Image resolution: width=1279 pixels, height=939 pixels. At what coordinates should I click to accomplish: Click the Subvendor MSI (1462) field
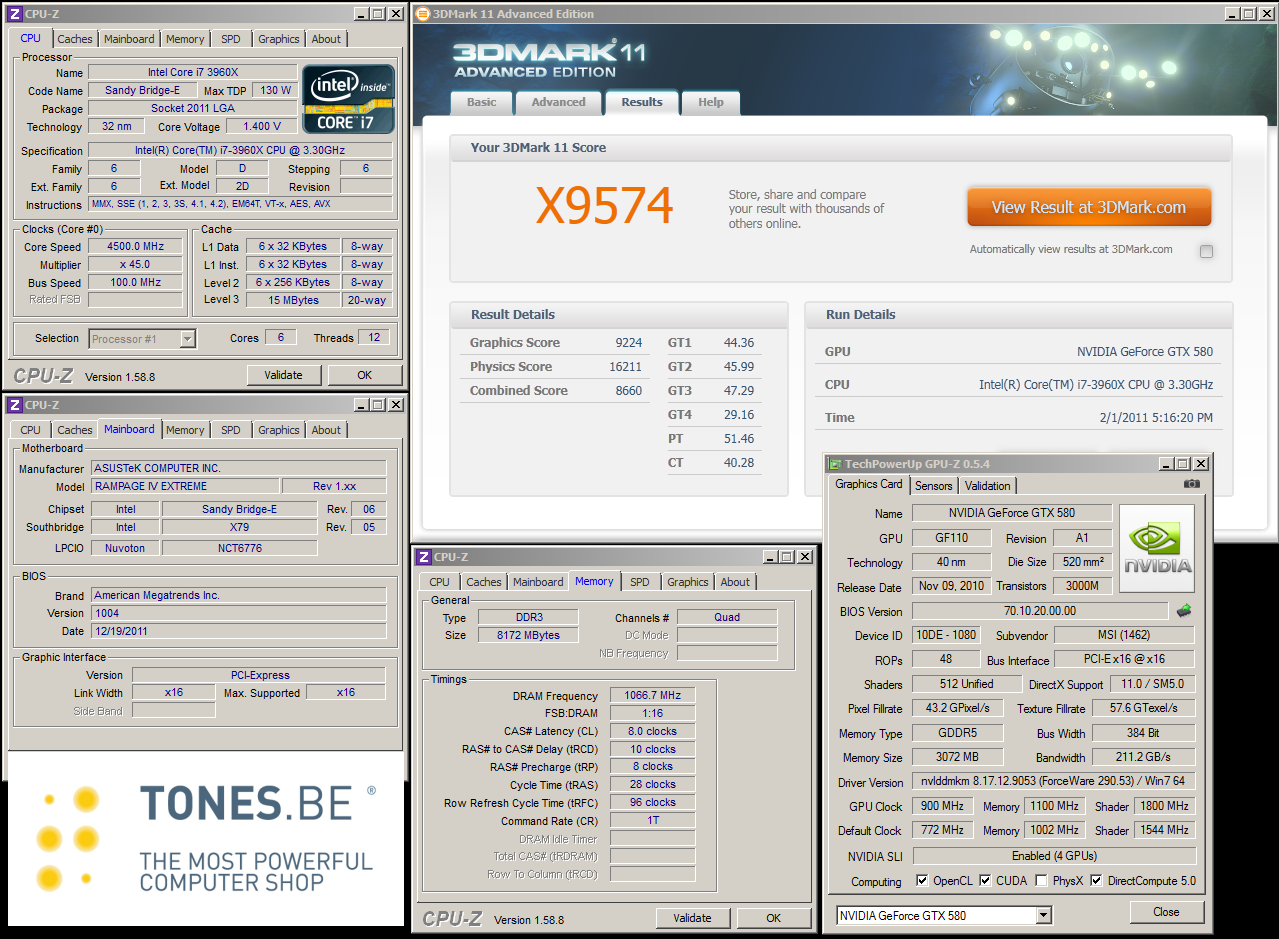(x=1124, y=635)
